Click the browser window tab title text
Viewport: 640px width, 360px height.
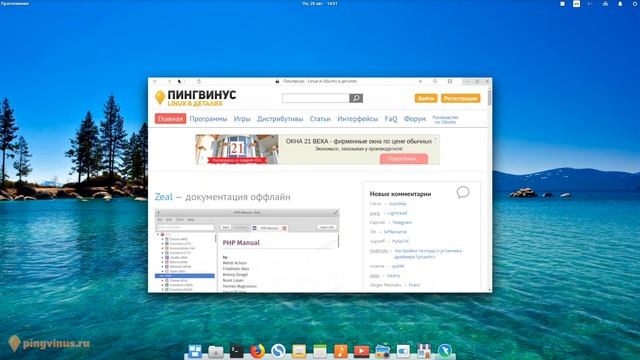tap(320, 82)
